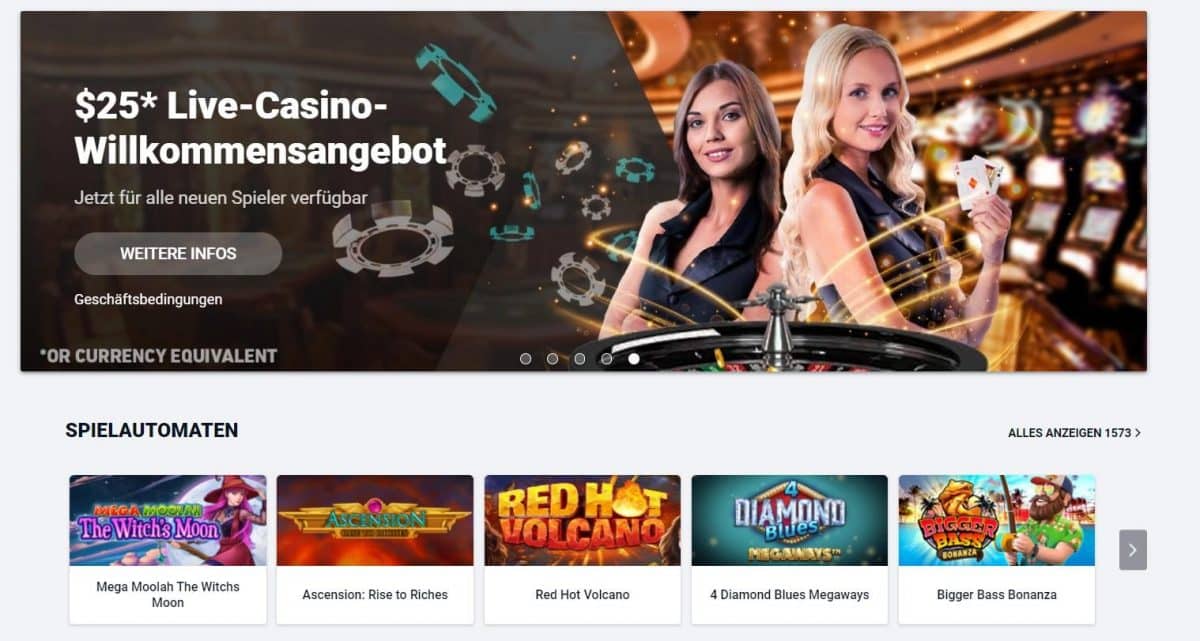This screenshot has width=1200, height=641.
Task: Select the second carousel dot
Action: [x=552, y=358]
